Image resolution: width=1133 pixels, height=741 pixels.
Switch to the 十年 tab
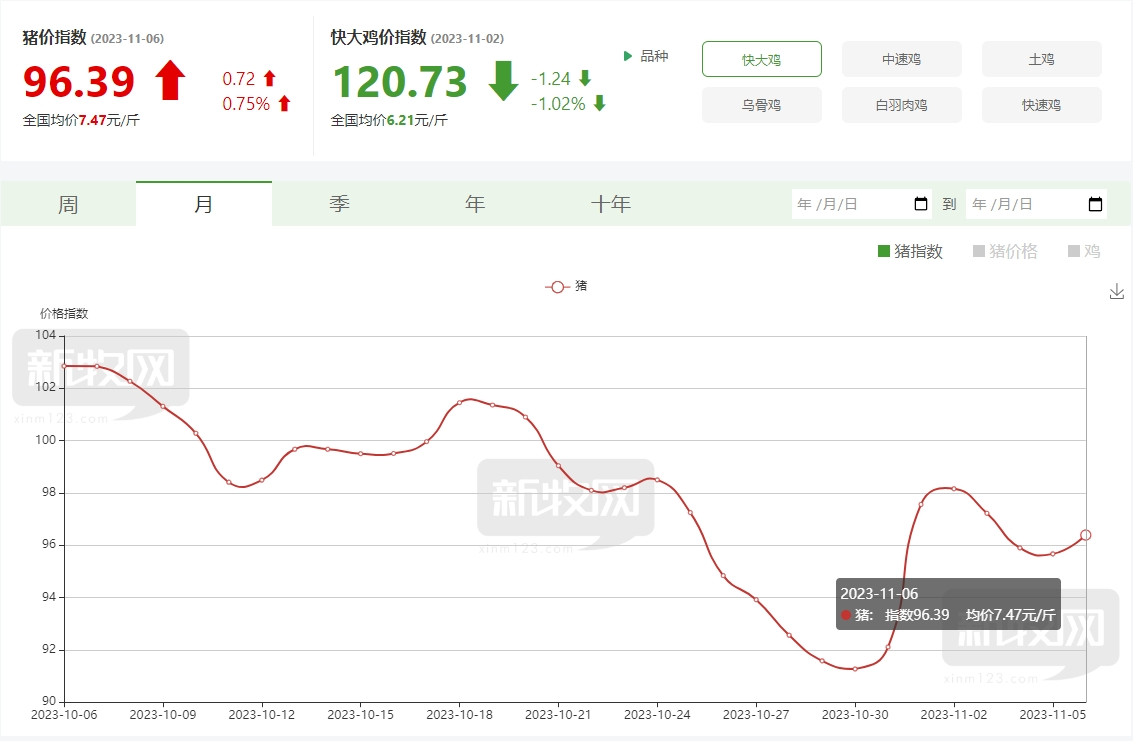point(611,204)
